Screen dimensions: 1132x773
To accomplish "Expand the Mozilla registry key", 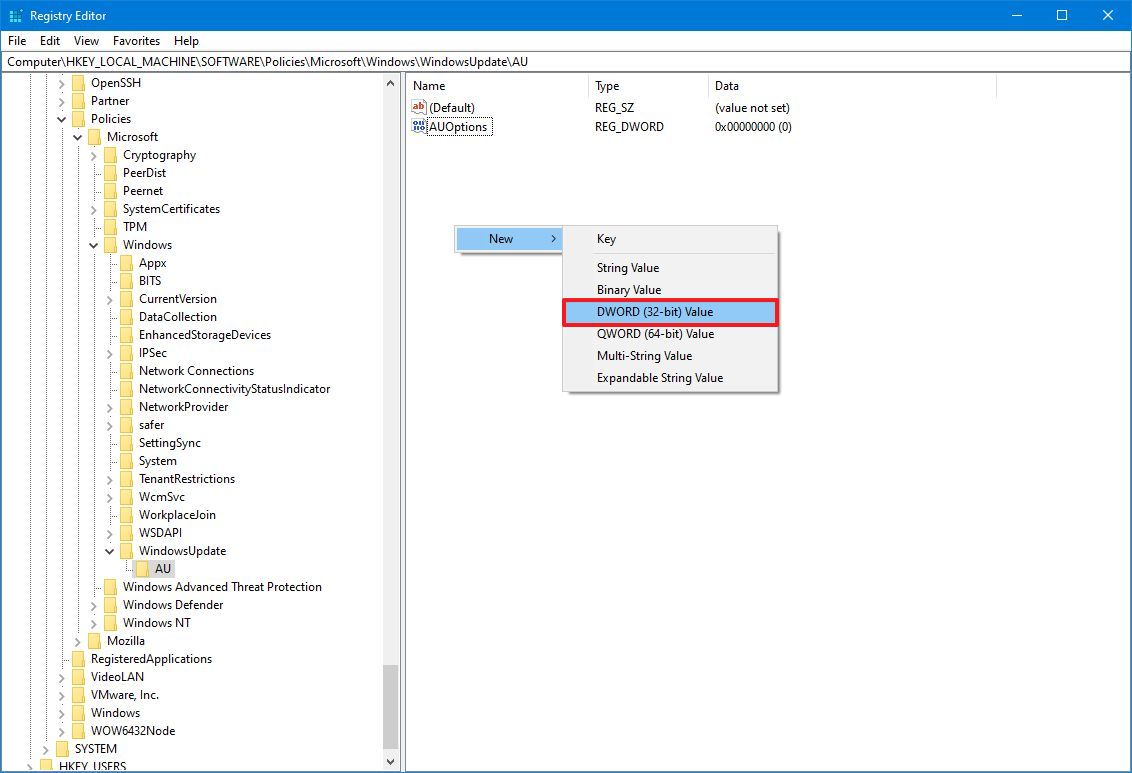I will tap(77, 640).
